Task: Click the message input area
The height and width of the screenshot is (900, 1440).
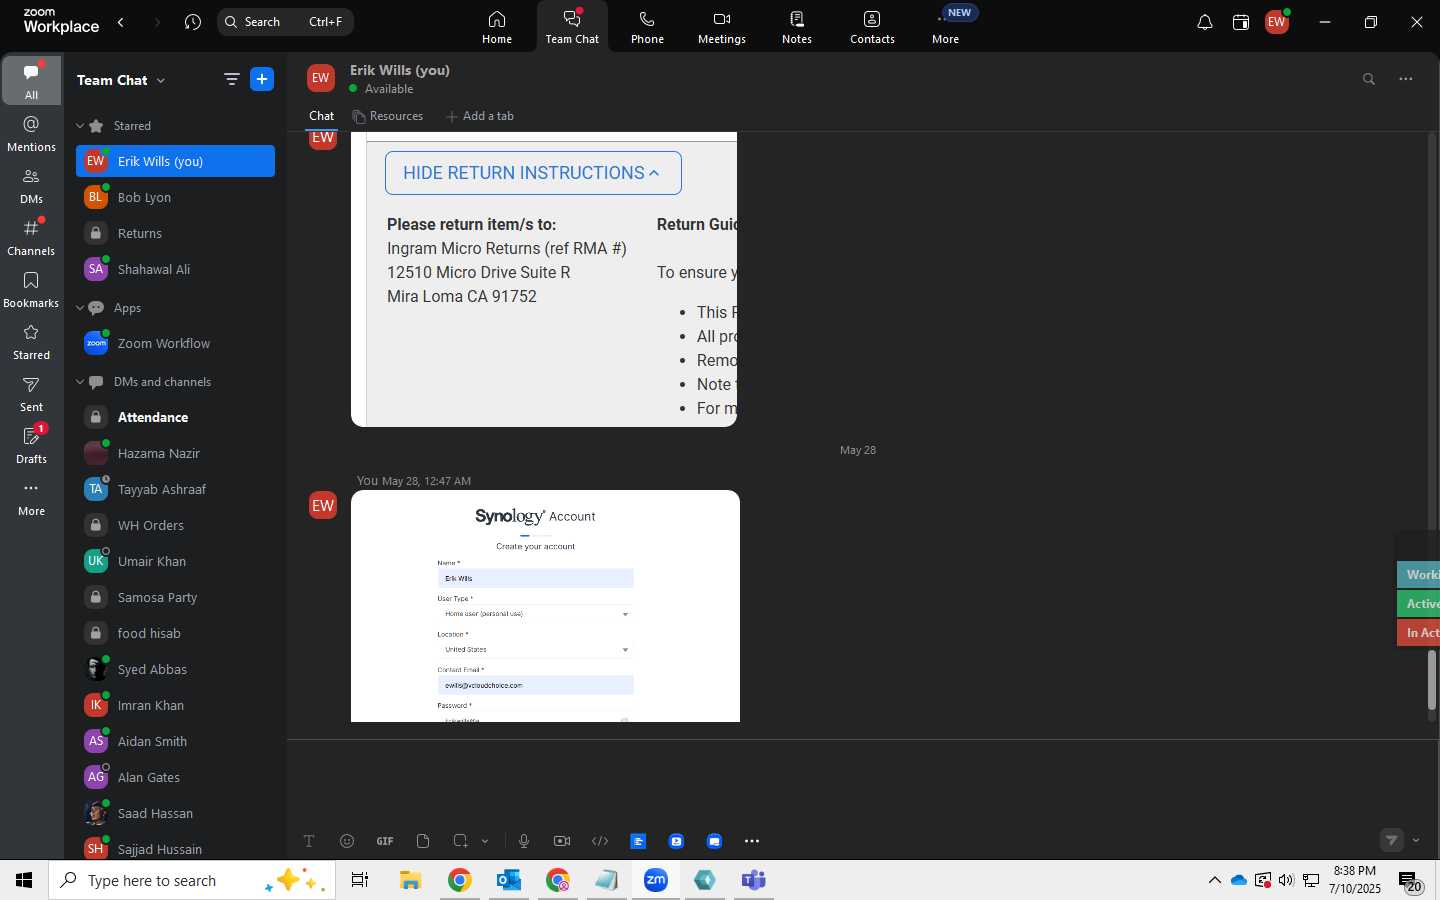Action: coord(860,782)
